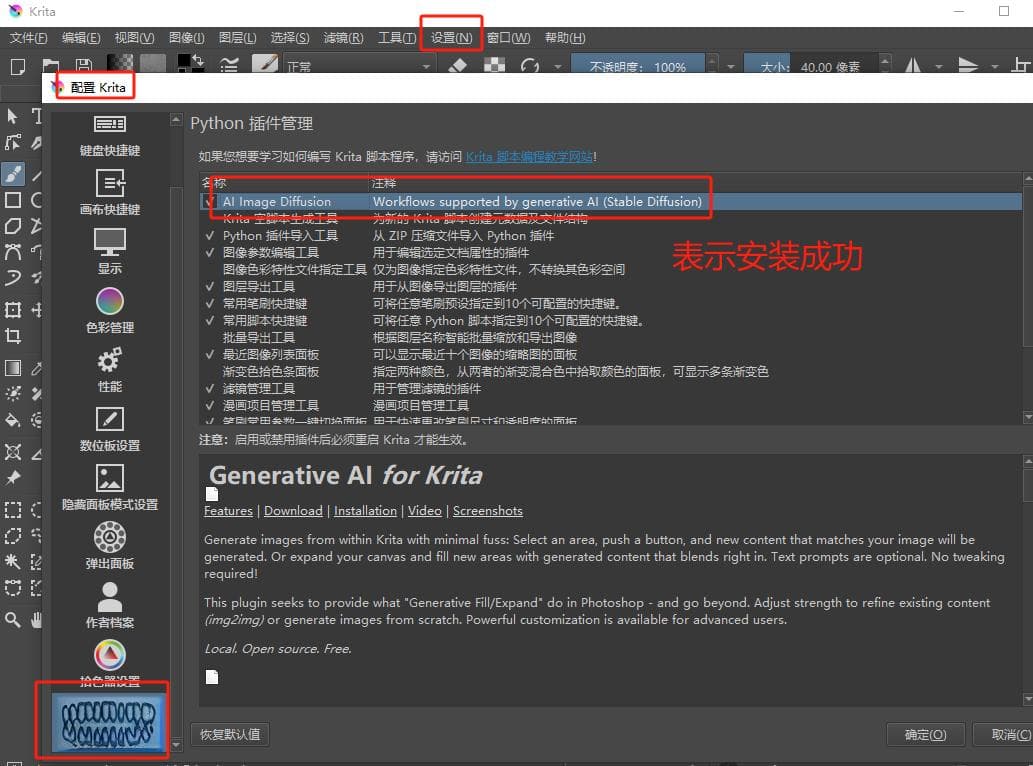Click the horizontal mirror tool icon
The width and height of the screenshot is (1033, 766).
coord(912,66)
